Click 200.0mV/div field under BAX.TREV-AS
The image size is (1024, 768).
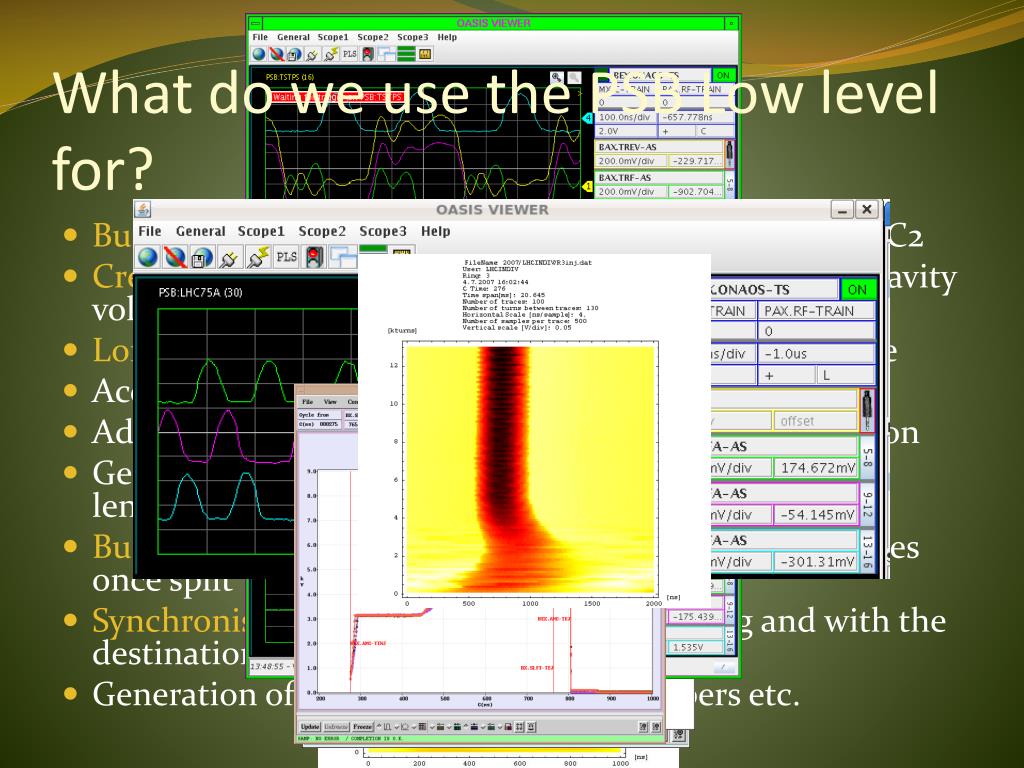(x=631, y=161)
